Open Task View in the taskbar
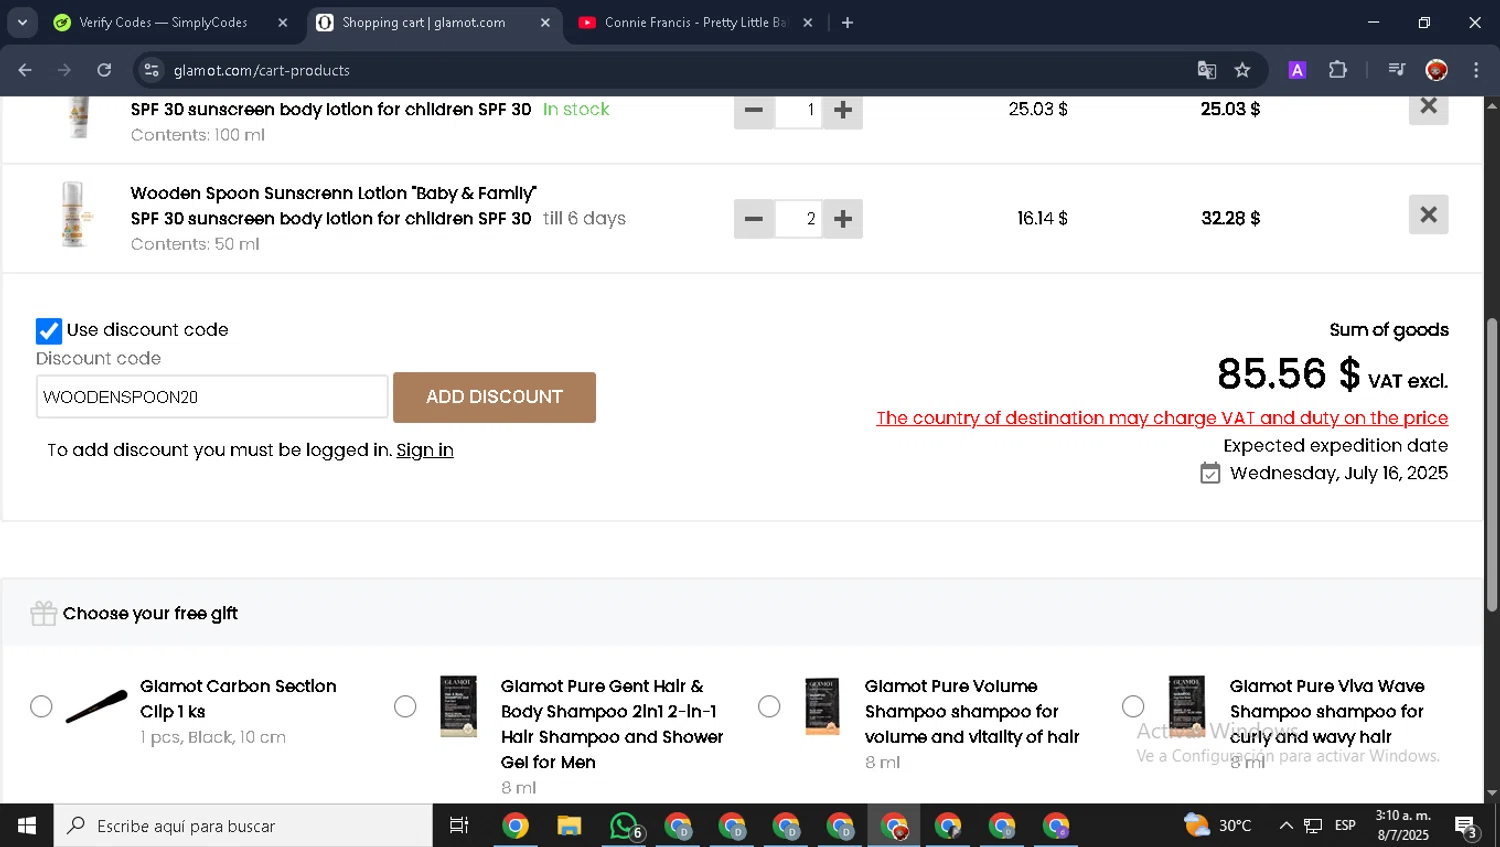This screenshot has height=847, width=1500. [x=459, y=826]
